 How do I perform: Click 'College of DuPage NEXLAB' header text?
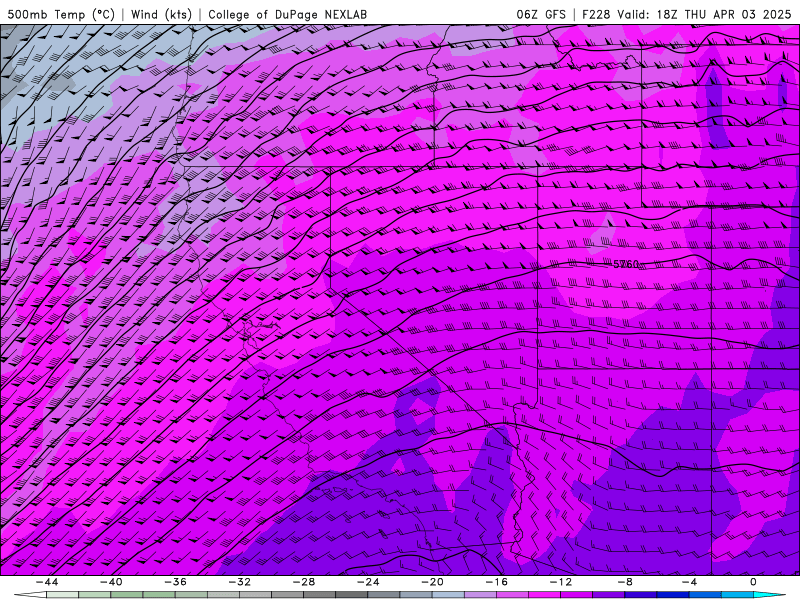[287, 14]
